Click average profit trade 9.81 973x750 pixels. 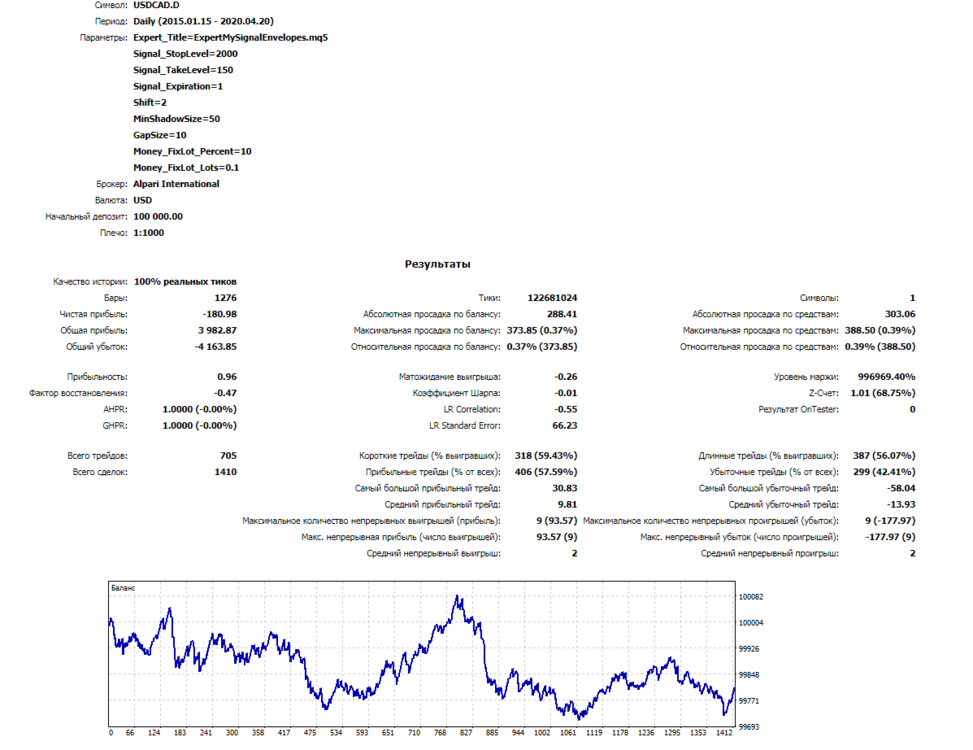coord(567,504)
